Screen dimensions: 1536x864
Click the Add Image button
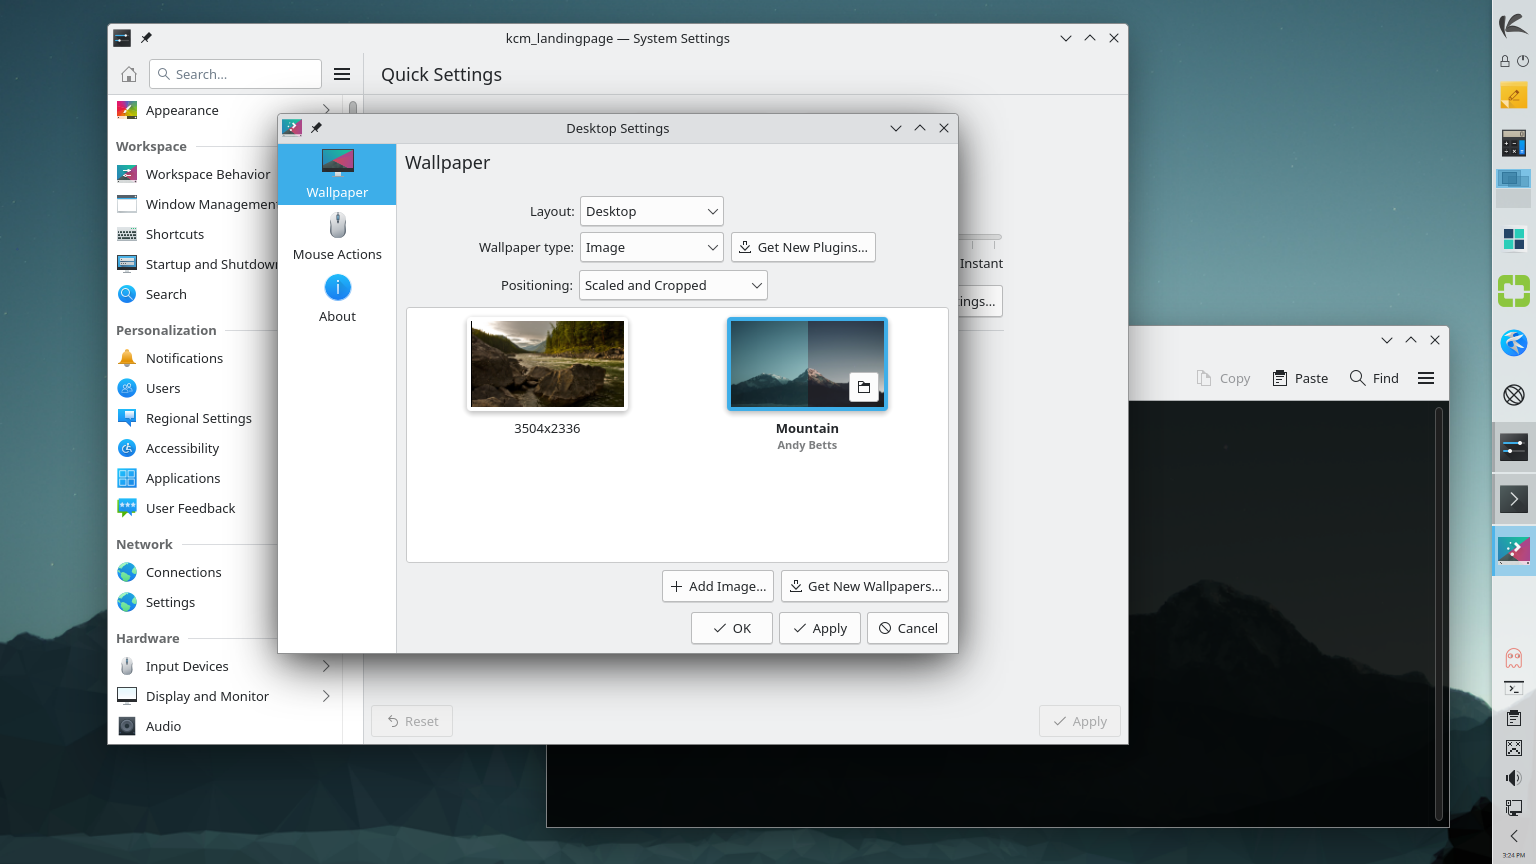click(x=718, y=586)
